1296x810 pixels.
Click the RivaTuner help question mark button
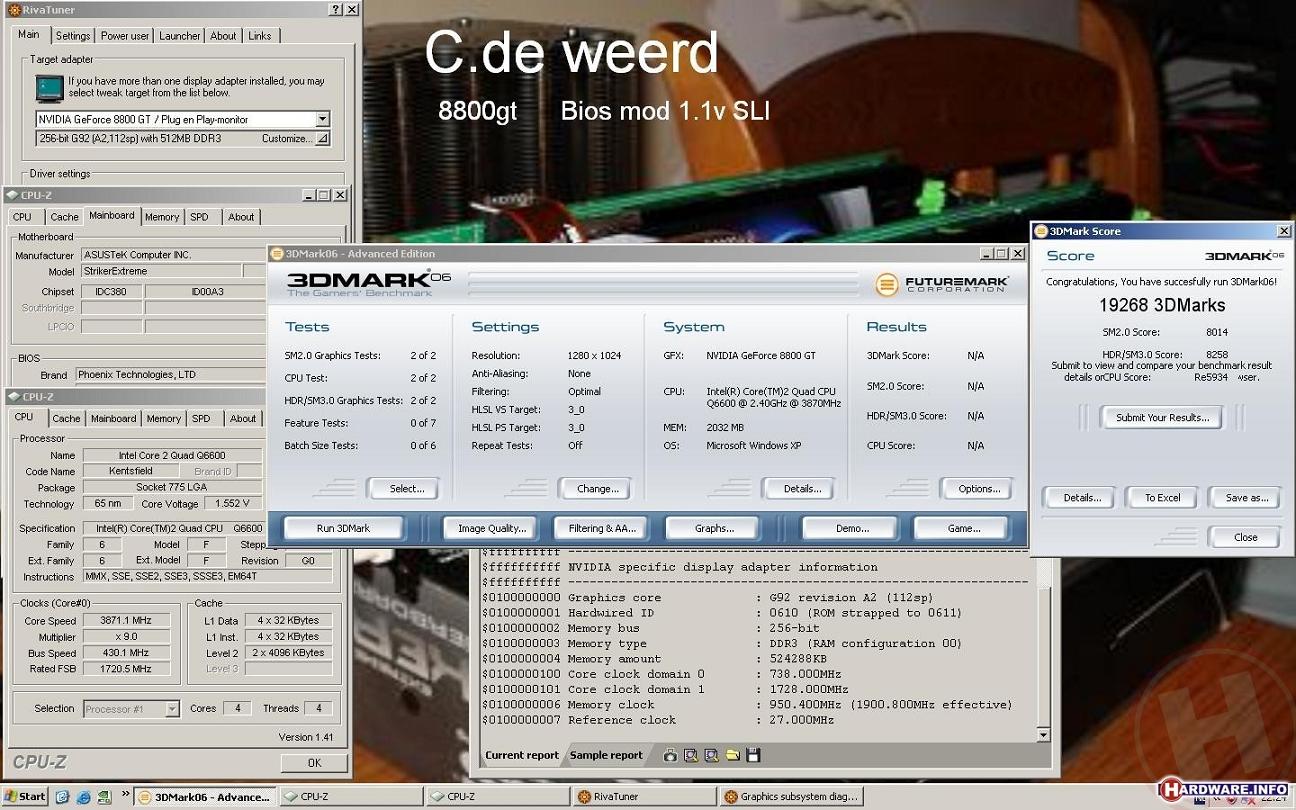point(334,10)
